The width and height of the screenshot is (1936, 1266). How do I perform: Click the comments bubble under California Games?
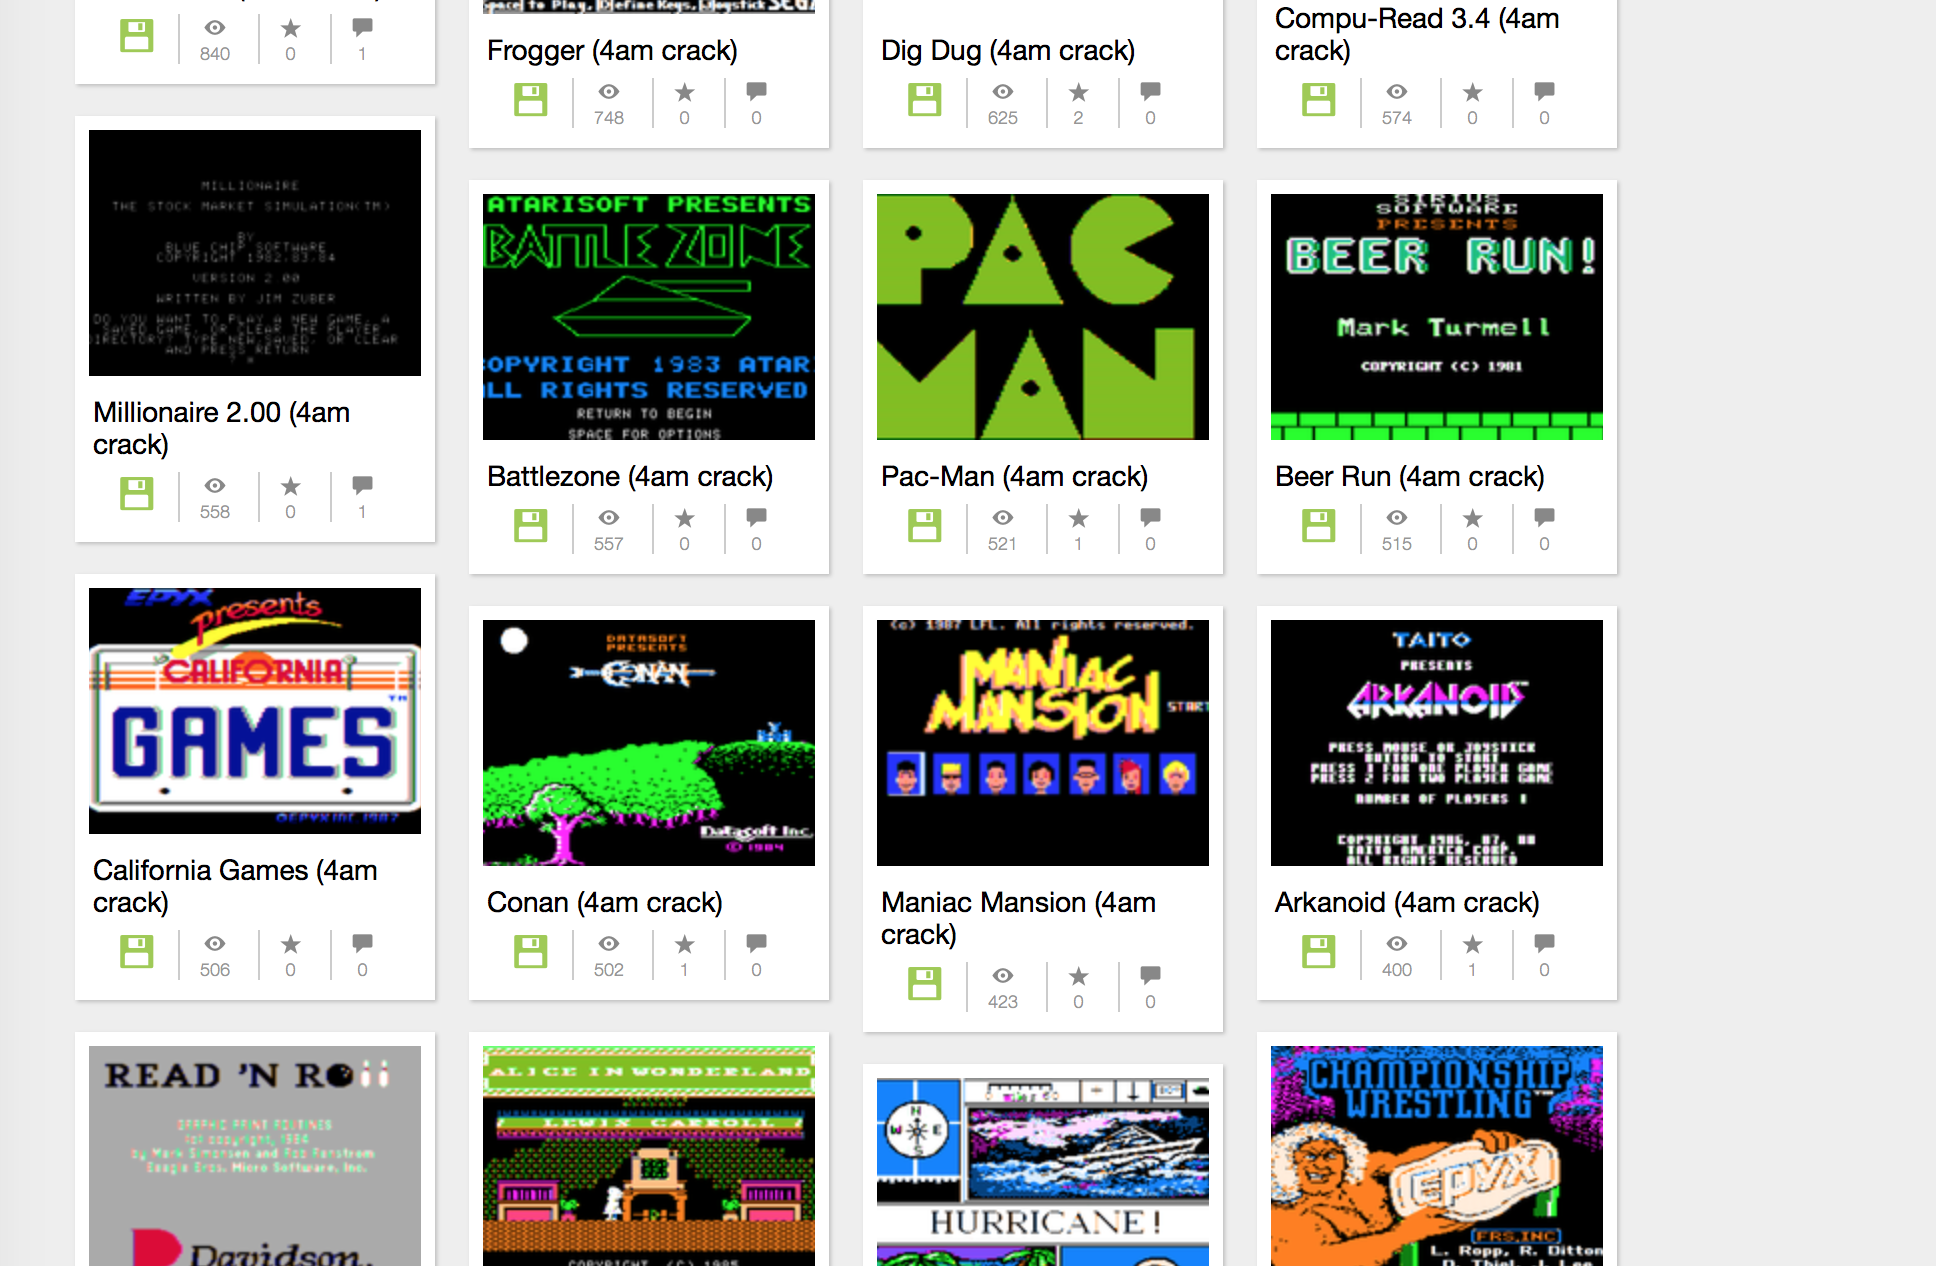pos(362,943)
